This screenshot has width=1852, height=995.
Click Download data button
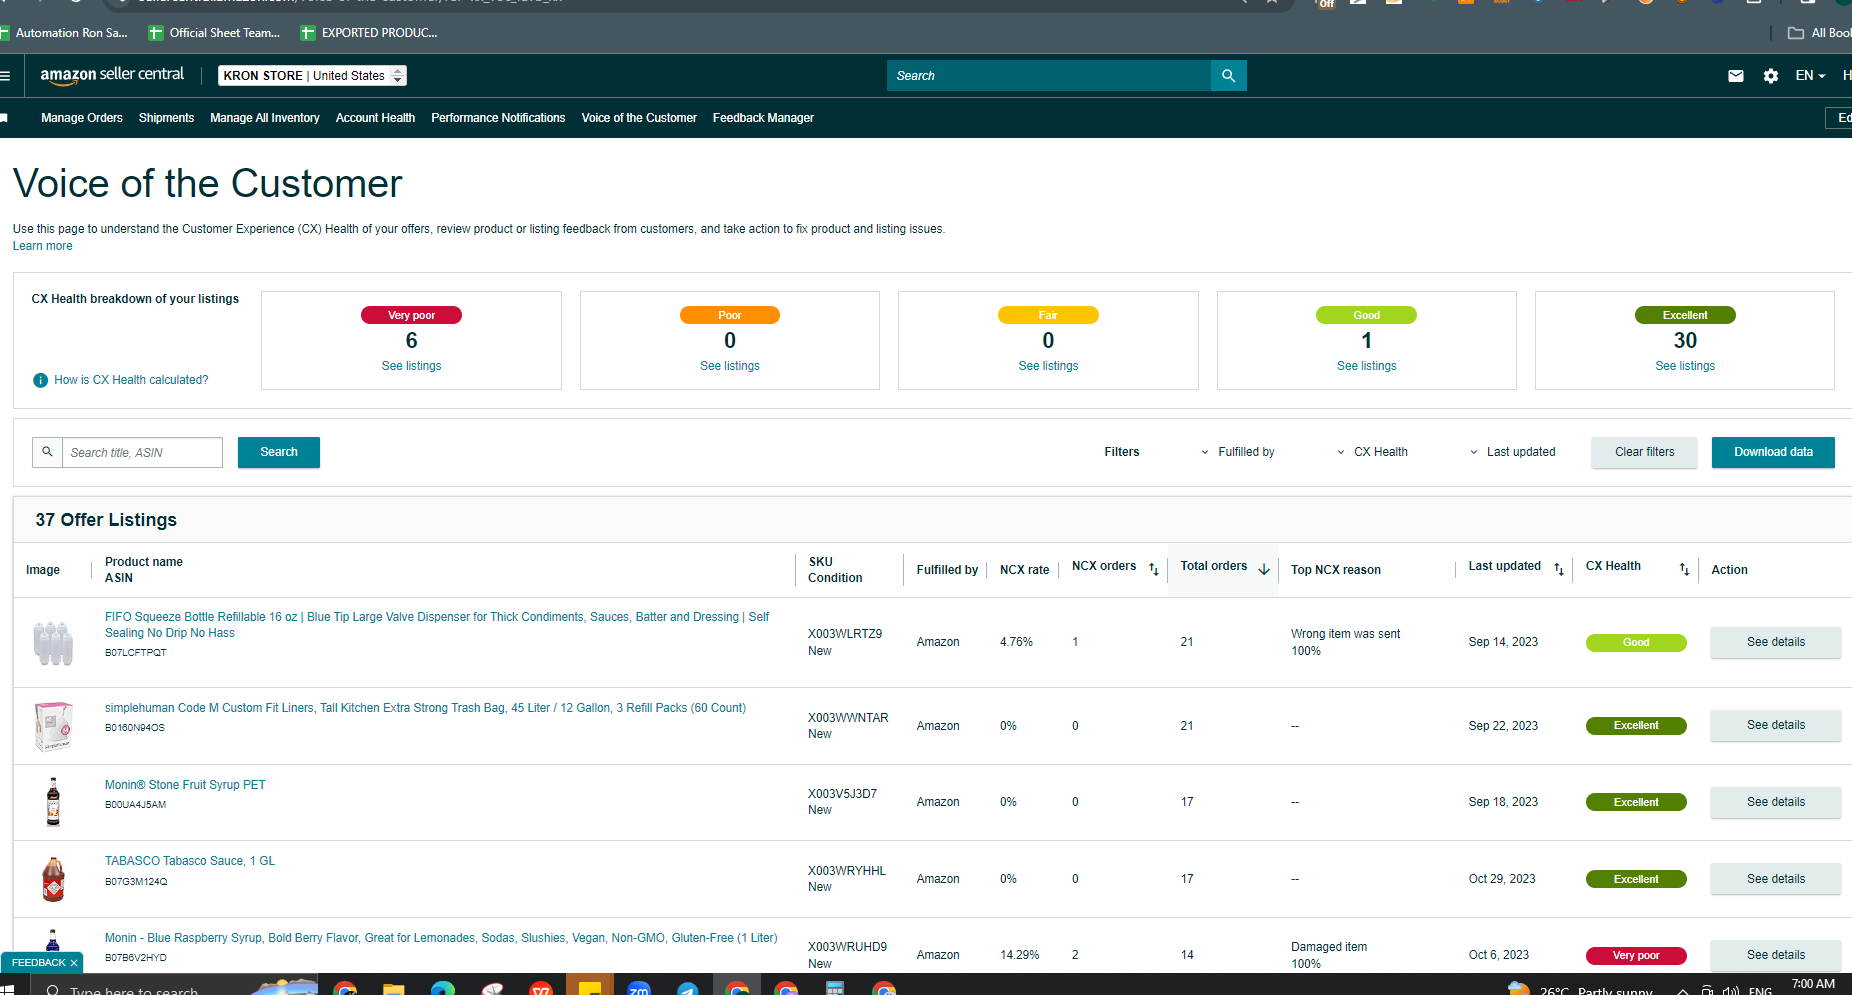pyautogui.click(x=1773, y=452)
